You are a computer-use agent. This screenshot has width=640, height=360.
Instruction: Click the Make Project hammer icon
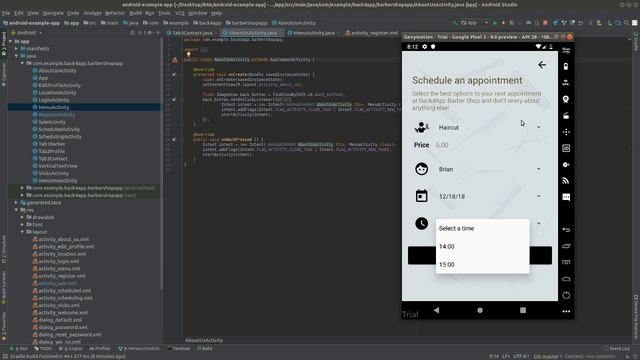click(x=455, y=23)
